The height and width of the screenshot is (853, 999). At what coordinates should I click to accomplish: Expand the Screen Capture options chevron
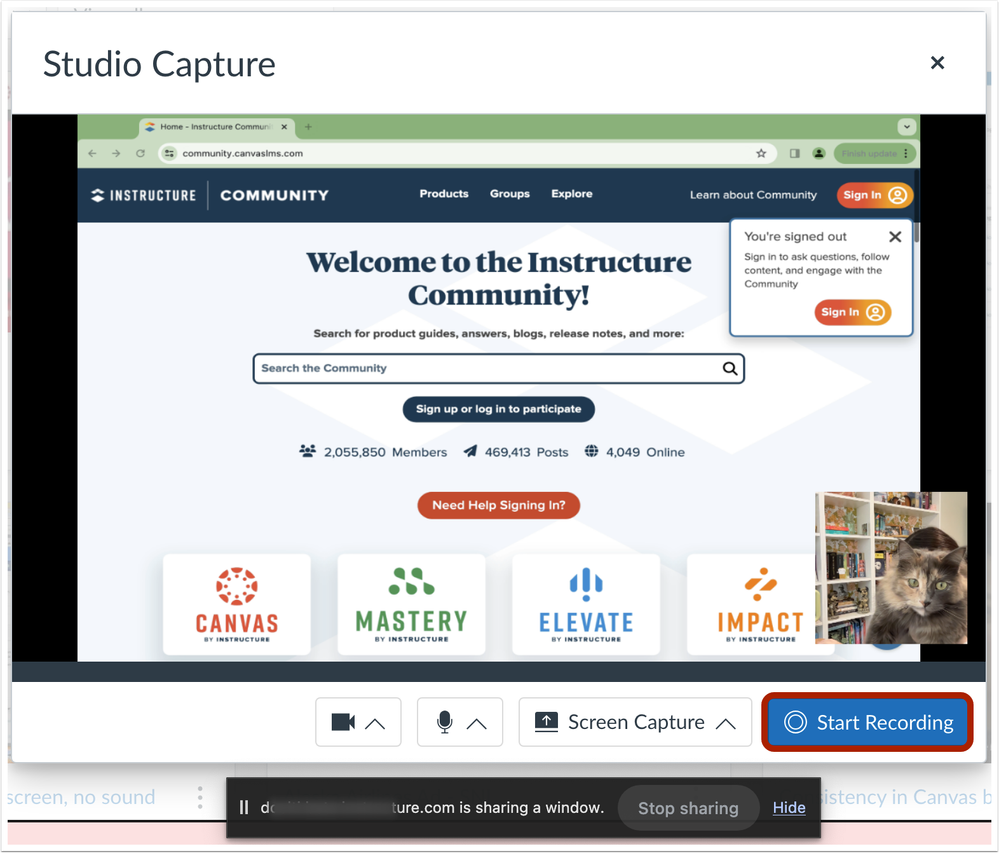click(726, 723)
